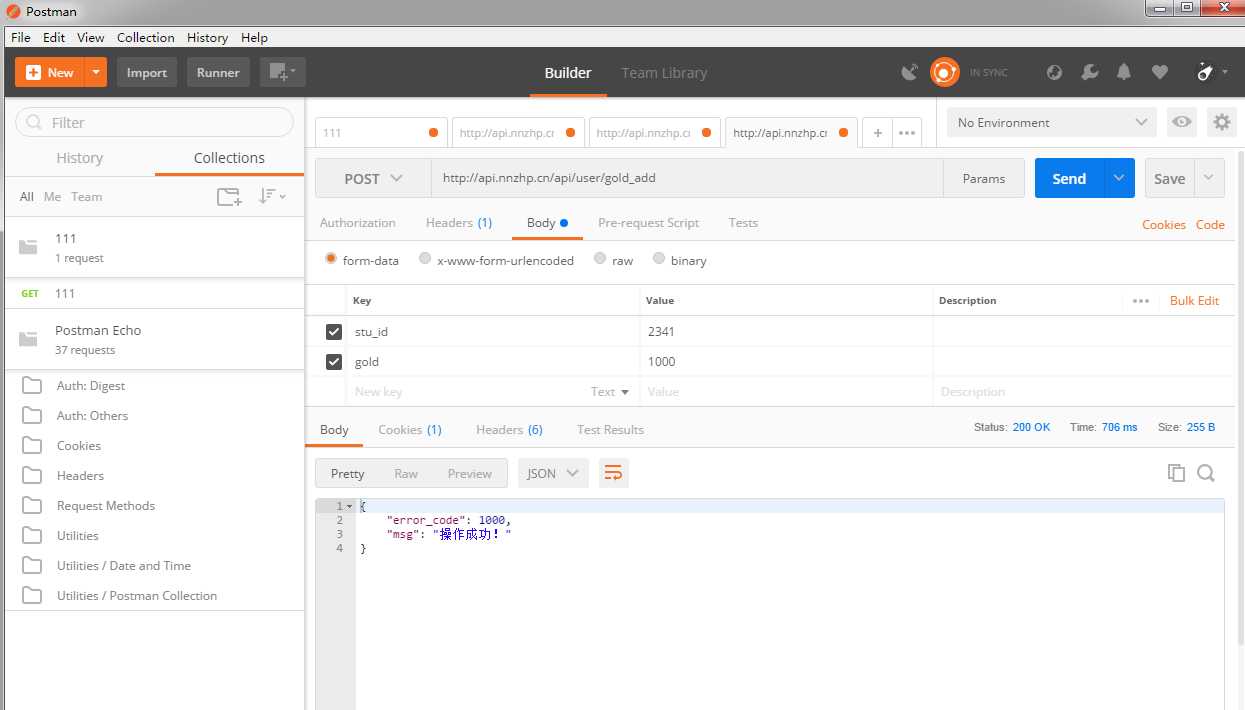Image resolution: width=1245 pixels, height=710 pixels.
Task: Click the heart icon
Action: pos(1160,72)
